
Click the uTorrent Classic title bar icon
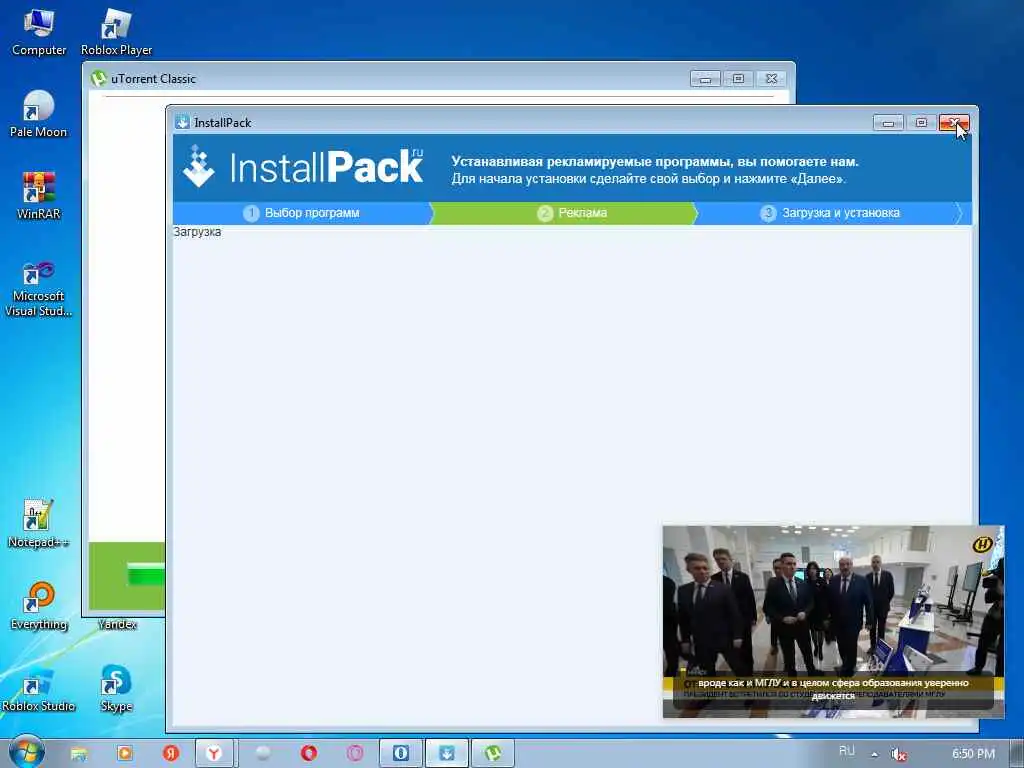[x=99, y=78]
